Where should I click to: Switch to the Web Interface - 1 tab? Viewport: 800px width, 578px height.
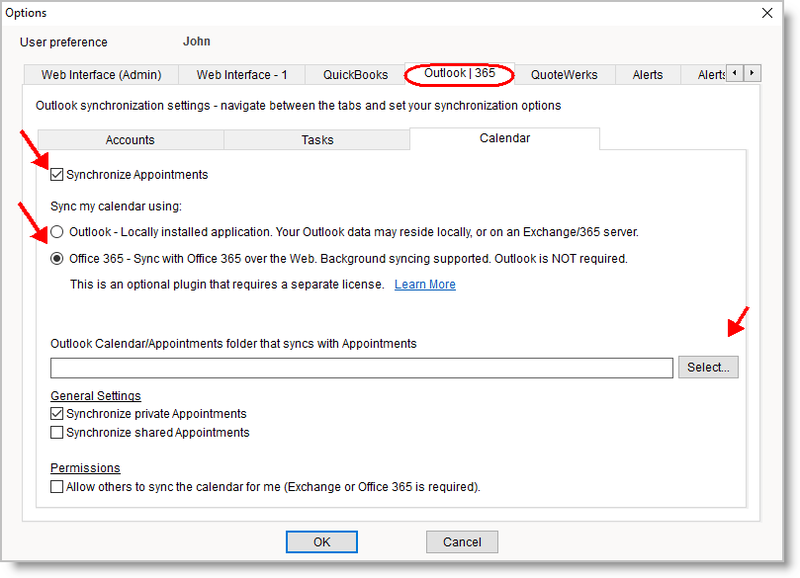[x=241, y=75]
